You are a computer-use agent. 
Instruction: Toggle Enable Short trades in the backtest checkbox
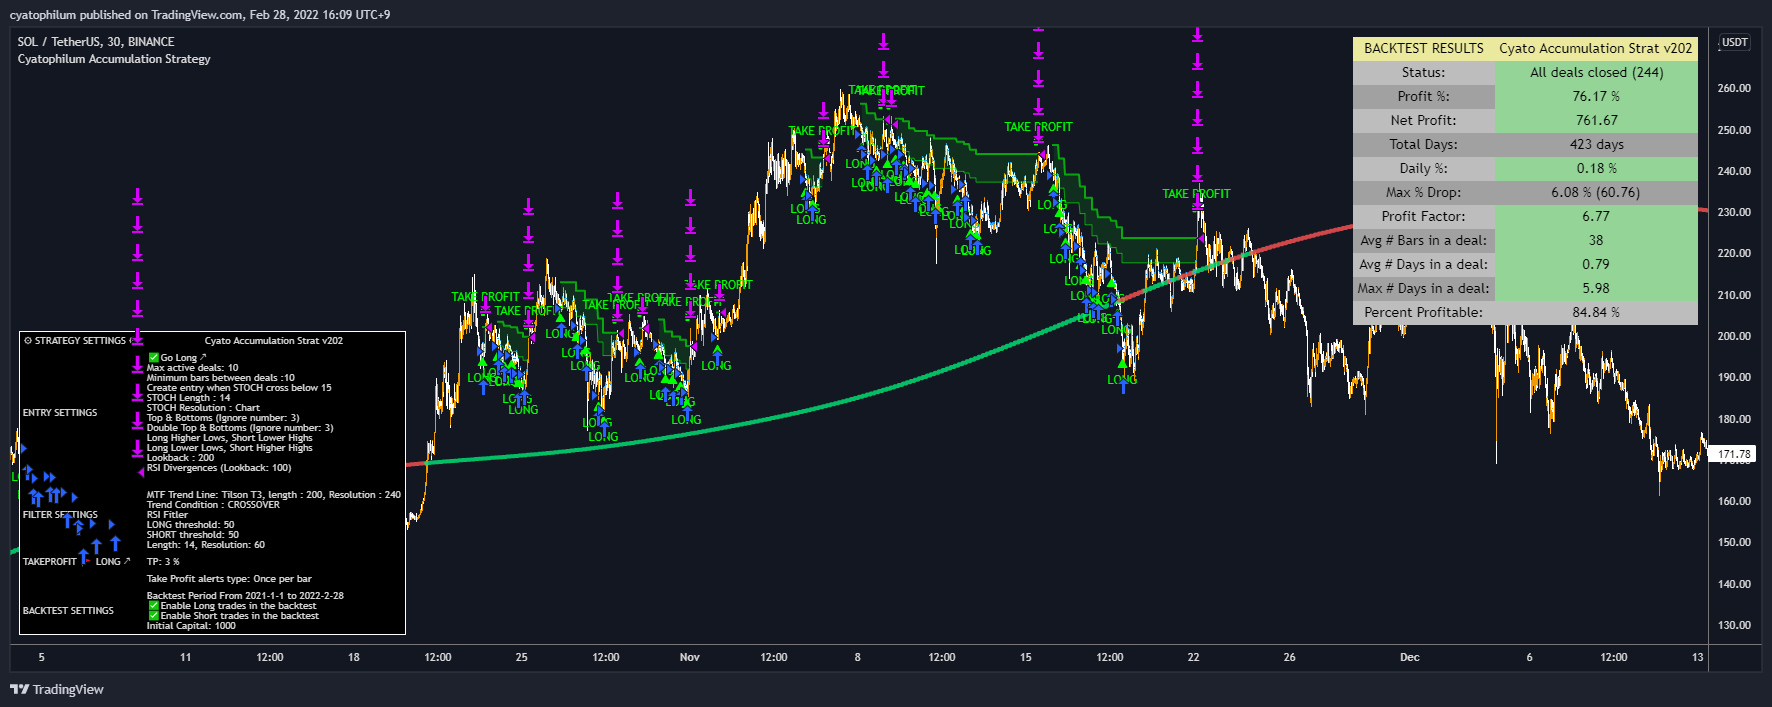153,616
